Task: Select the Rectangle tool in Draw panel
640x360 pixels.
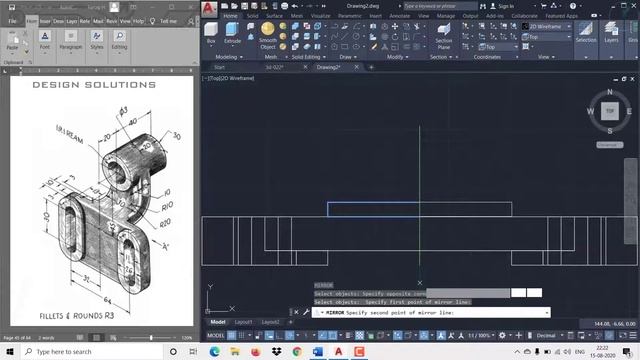Action: pyautogui.click(x=345, y=47)
